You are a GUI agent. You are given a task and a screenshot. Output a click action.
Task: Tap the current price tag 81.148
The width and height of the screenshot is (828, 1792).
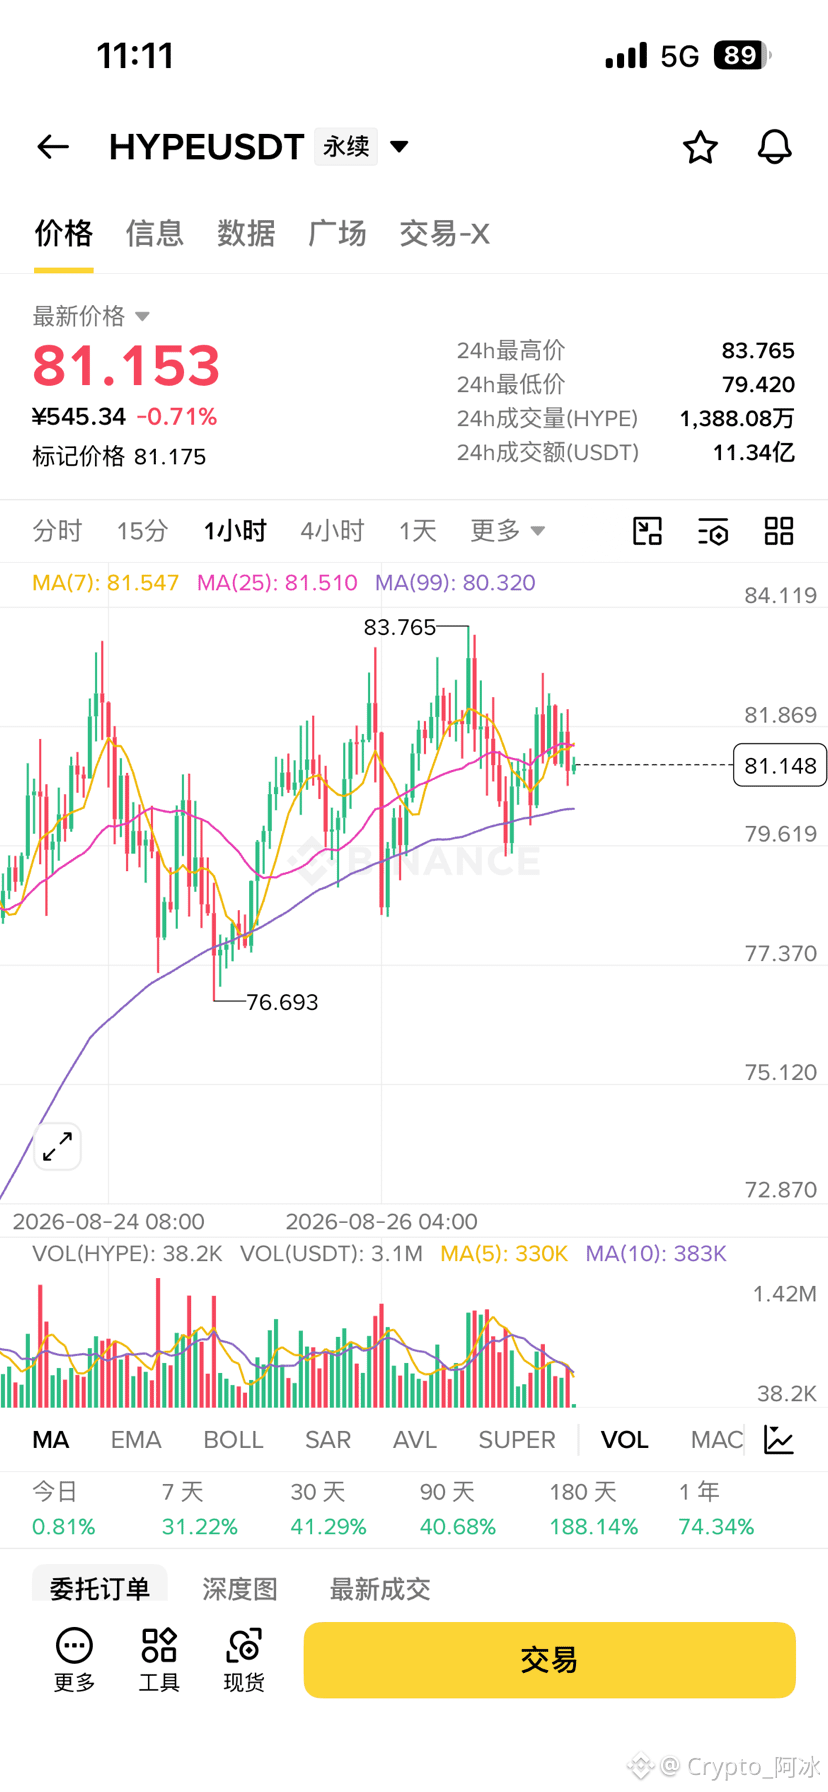click(780, 766)
